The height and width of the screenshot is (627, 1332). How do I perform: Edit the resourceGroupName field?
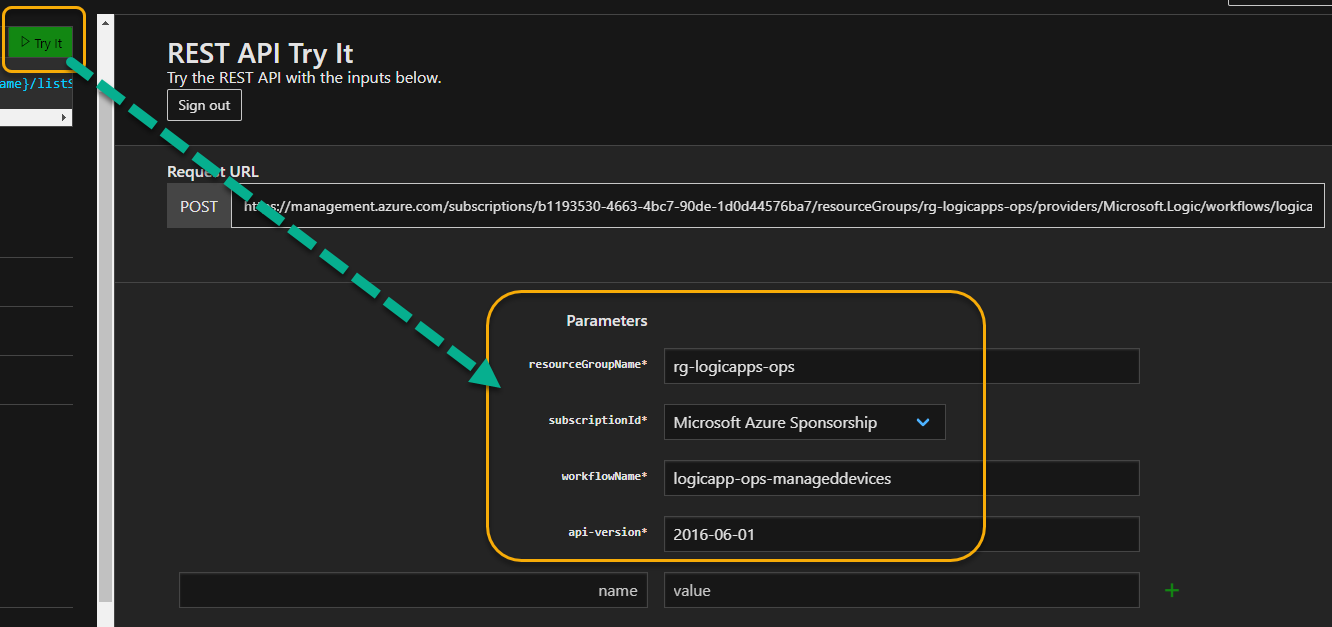[901, 366]
